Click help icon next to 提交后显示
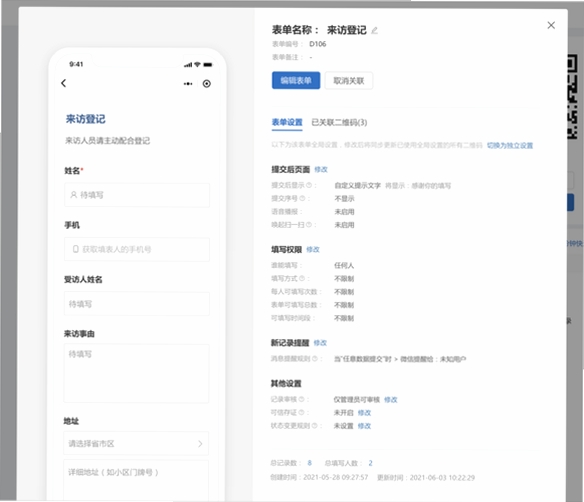 click(309, 185)
